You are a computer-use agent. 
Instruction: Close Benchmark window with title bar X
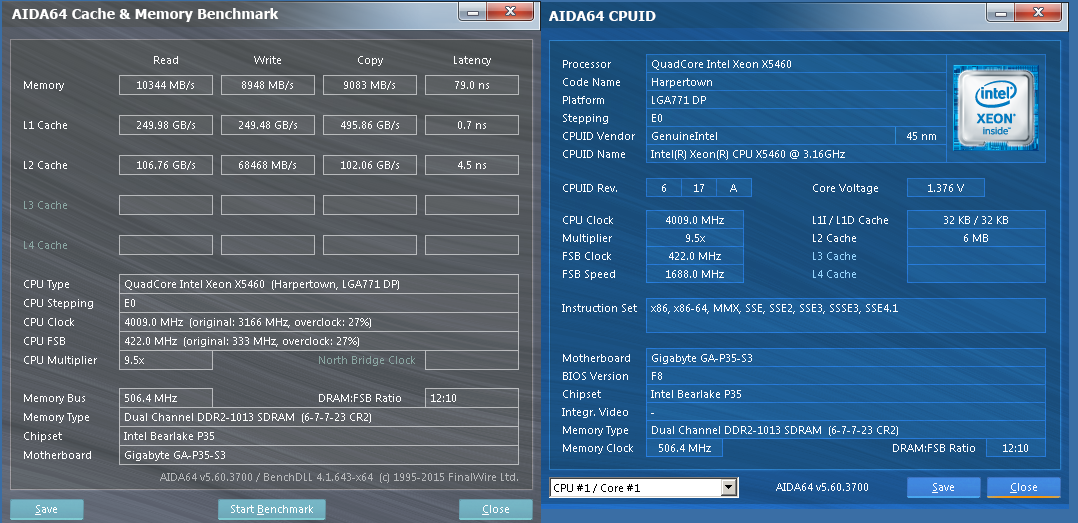pyautogui.click(x=511, y=11)
